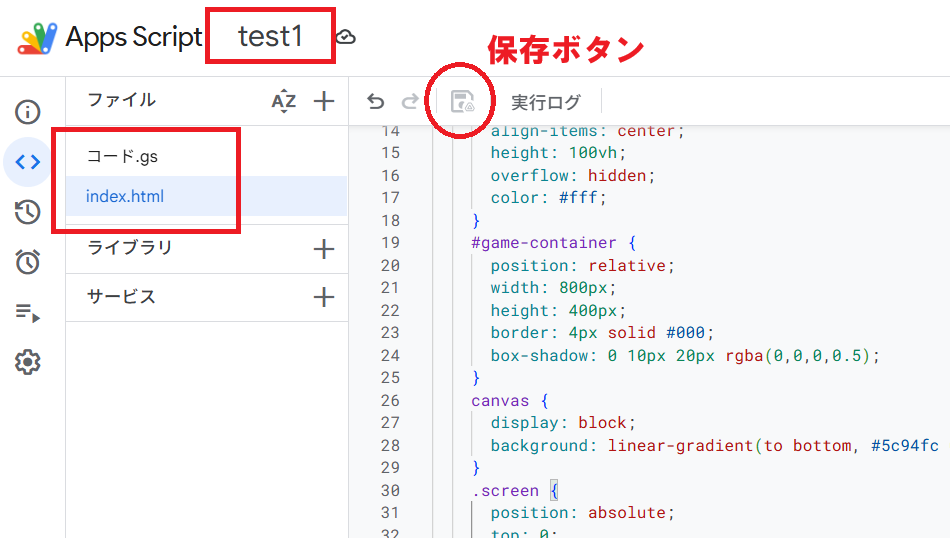The width and height of the screenshot is (950, 538).
Task: Redo the last edit
Action: [x=410, y=101]
